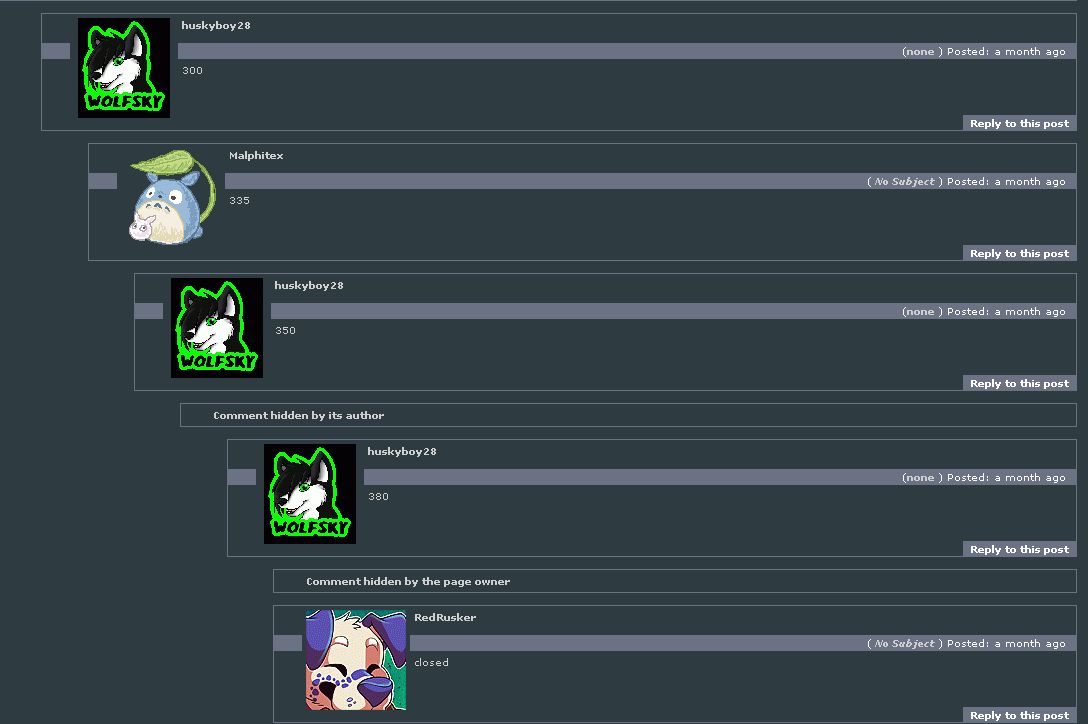Select the comment hidden by its author
Image resolution: width=1088 pixels, height=724 pixels.
click(628, 415)
